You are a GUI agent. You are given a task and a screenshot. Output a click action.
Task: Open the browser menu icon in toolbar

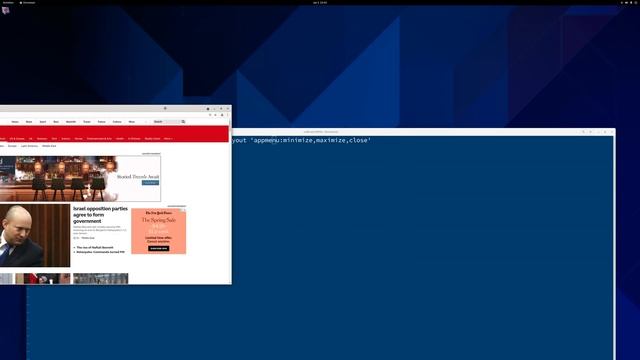coord(228,115)
